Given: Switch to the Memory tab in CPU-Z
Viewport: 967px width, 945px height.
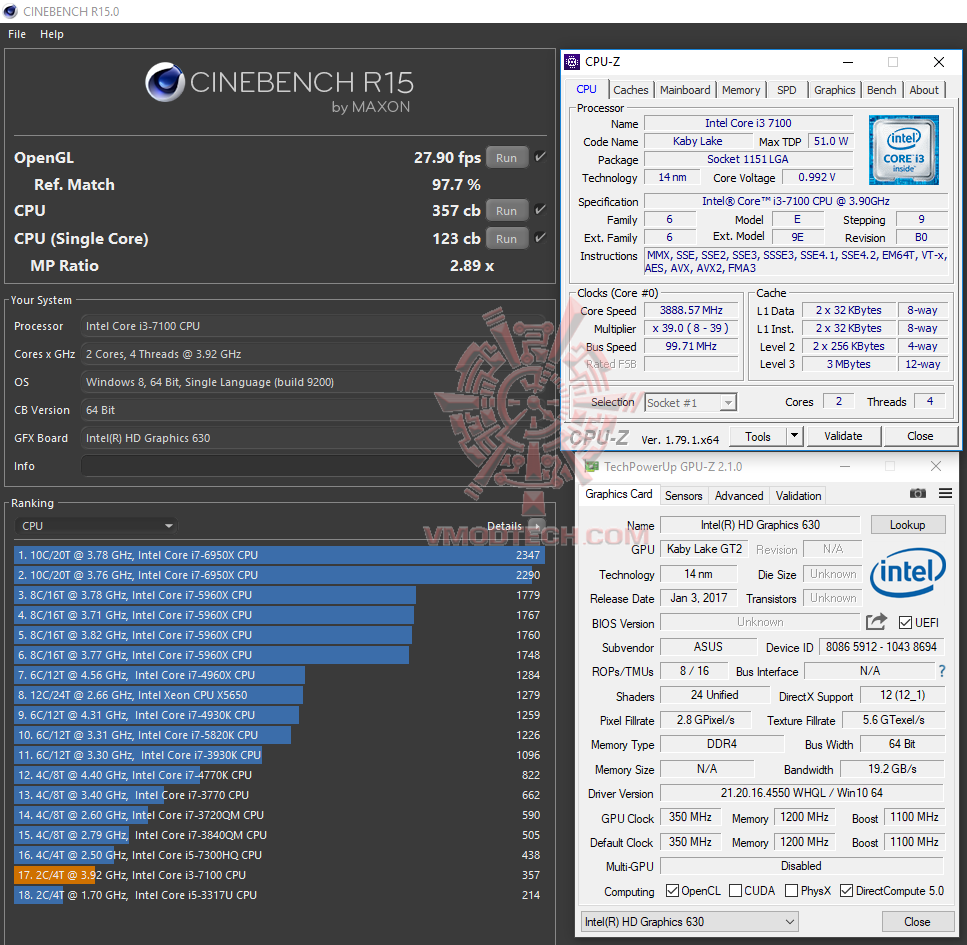Looking at the screenshot, I should pyautogui.click(x=741, y=90).
